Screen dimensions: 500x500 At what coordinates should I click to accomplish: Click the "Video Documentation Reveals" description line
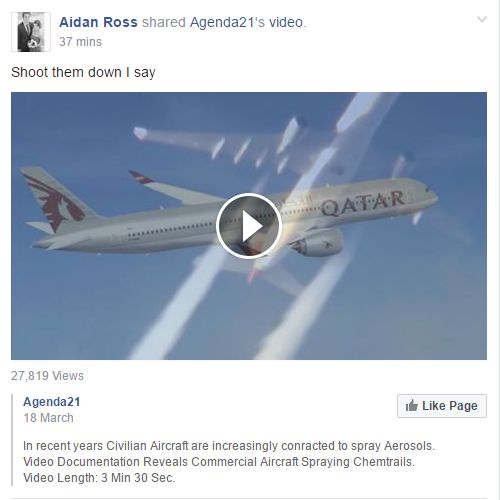point(219,462)
